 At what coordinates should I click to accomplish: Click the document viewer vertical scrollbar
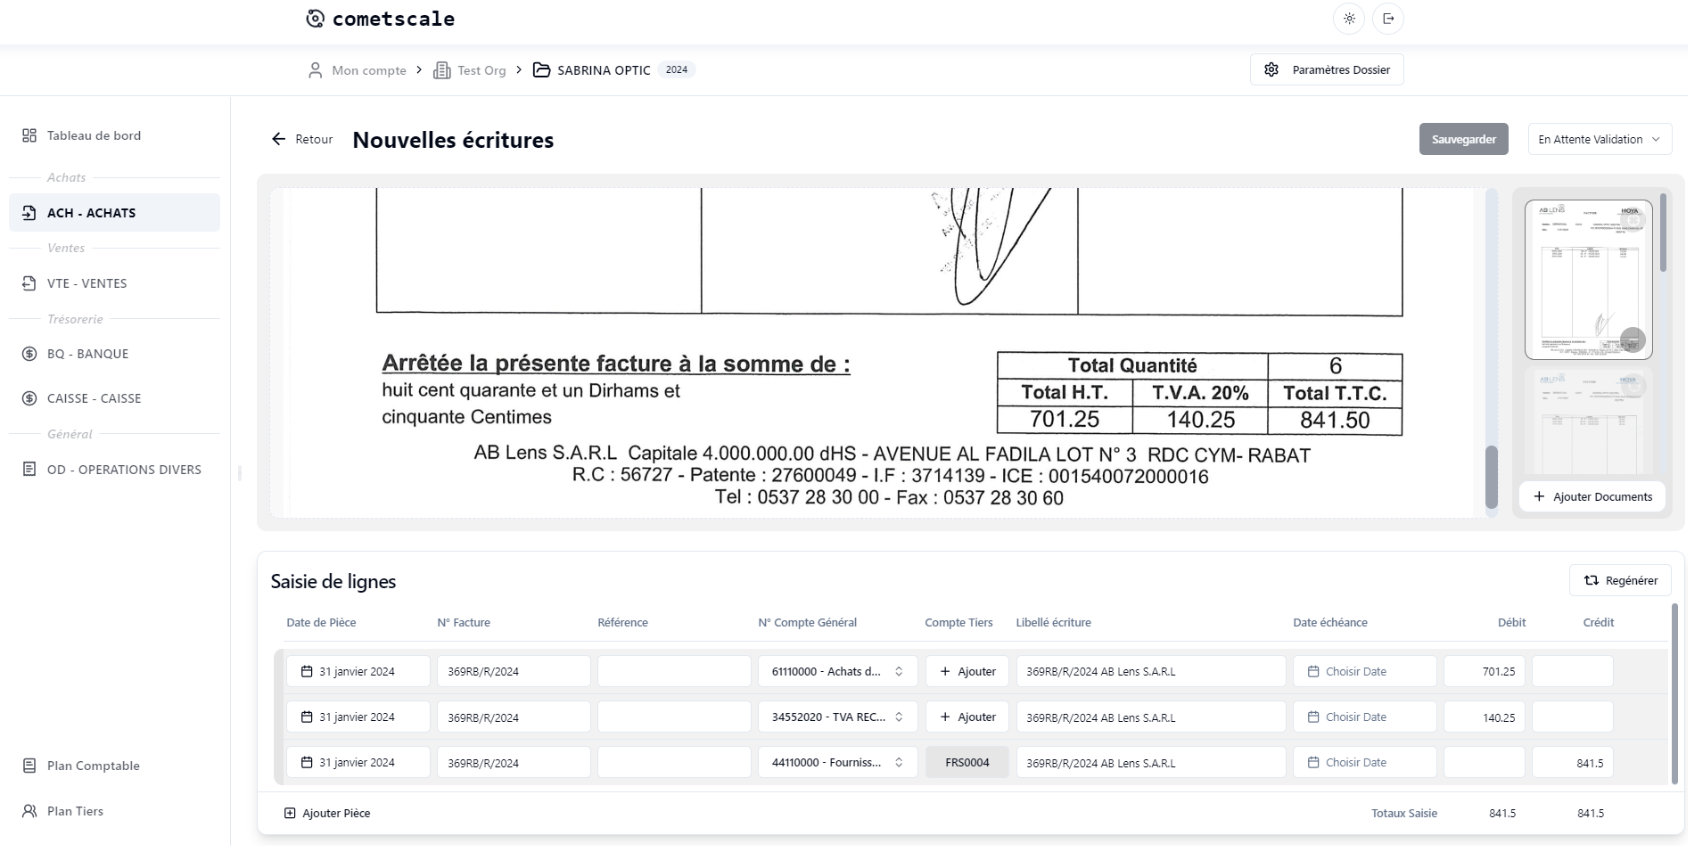(x=1491, y=475)
